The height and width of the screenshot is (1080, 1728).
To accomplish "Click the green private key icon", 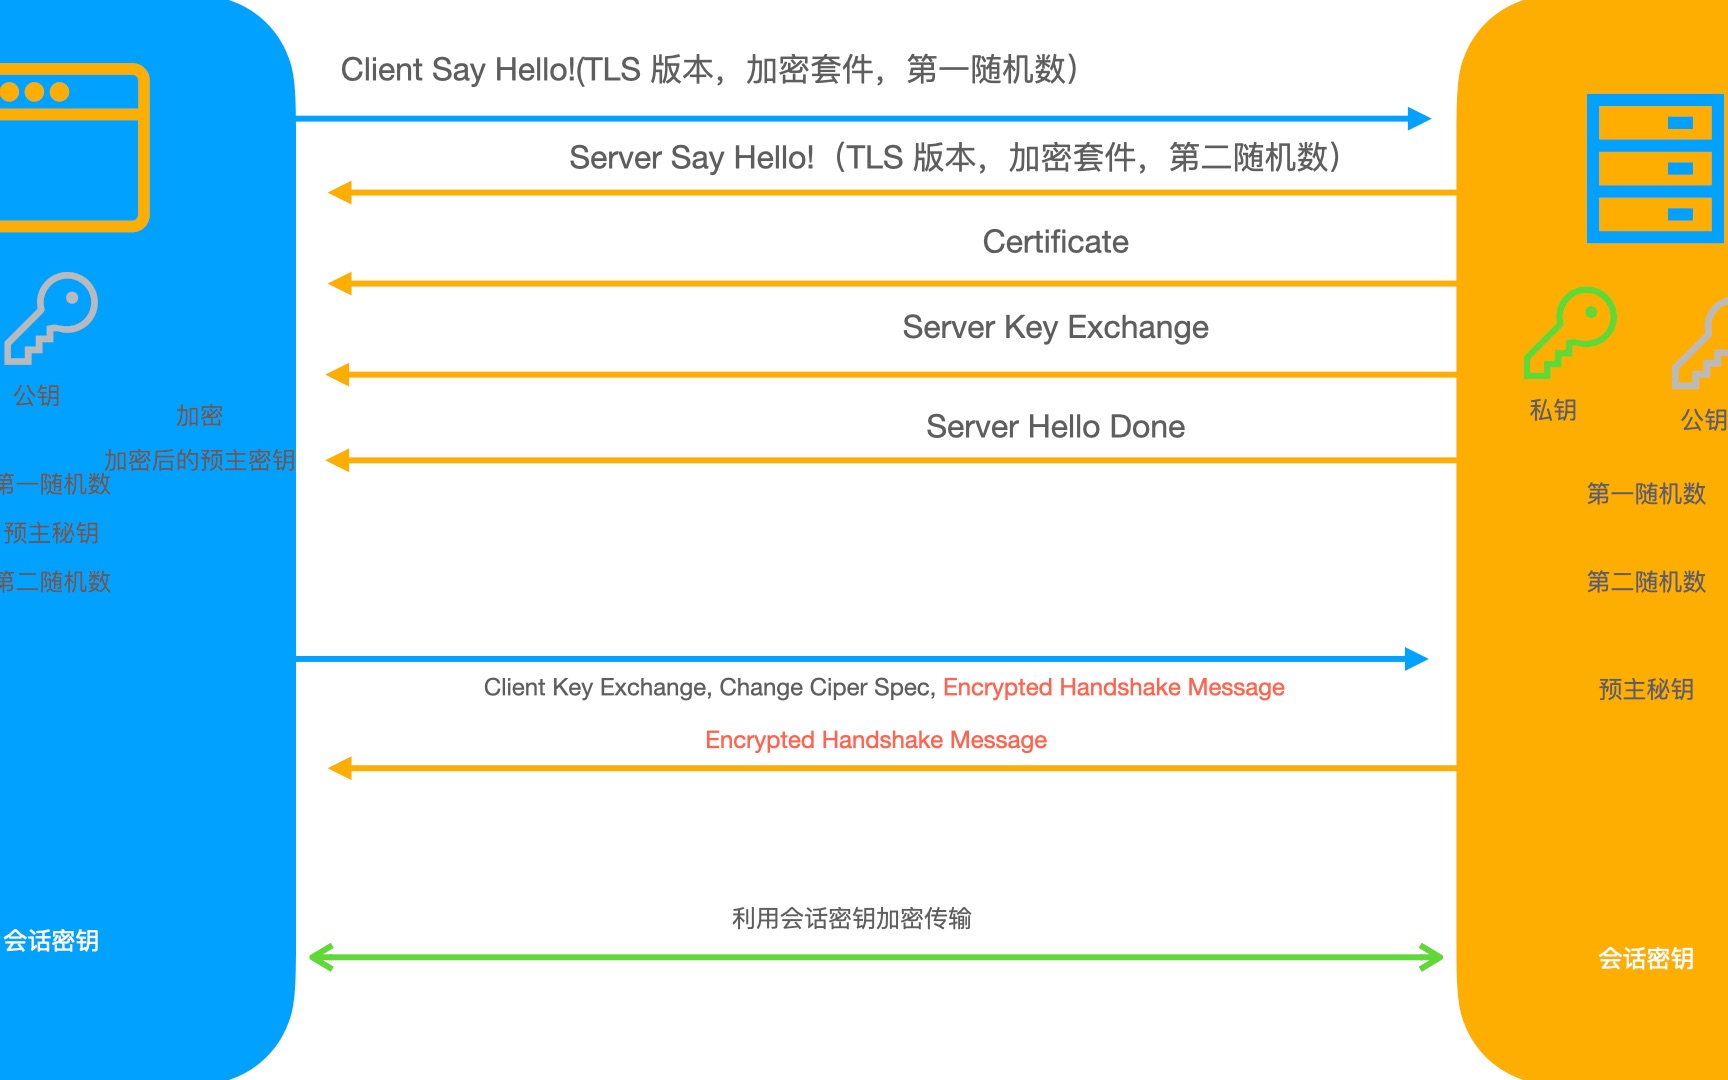I will pyautogui.click(x=1569, y=333).
